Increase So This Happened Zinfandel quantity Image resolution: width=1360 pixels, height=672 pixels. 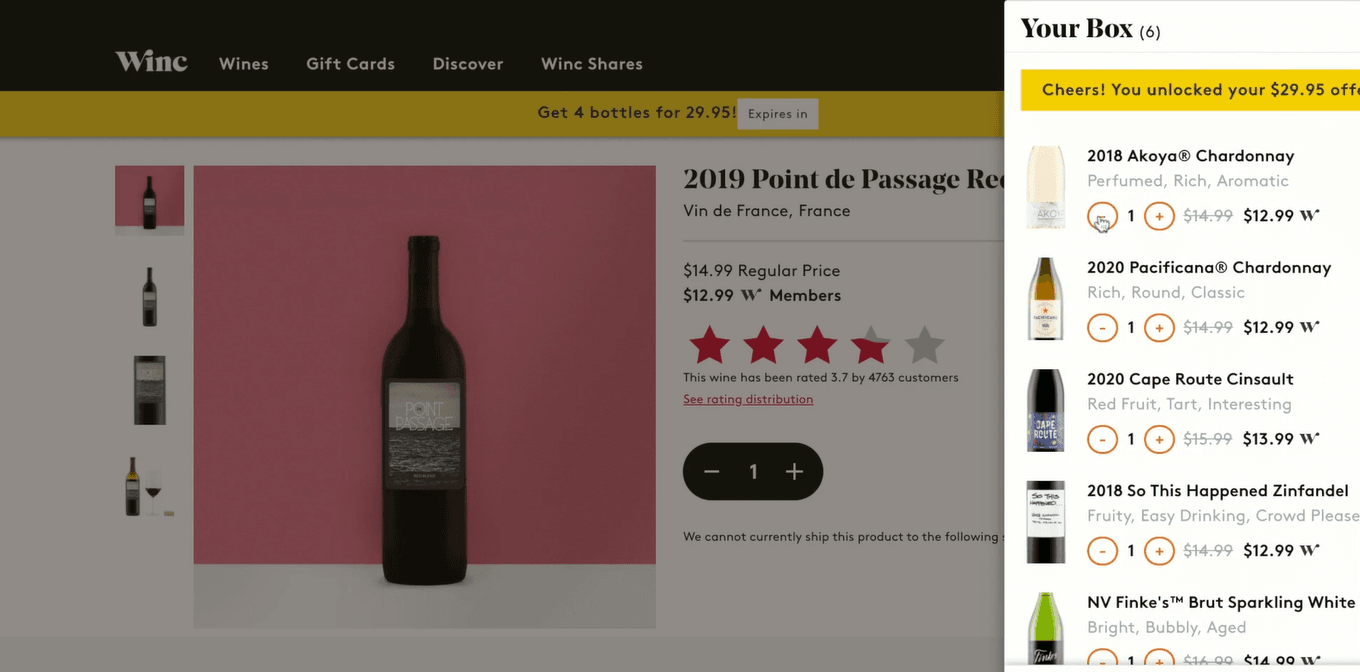1159,551
